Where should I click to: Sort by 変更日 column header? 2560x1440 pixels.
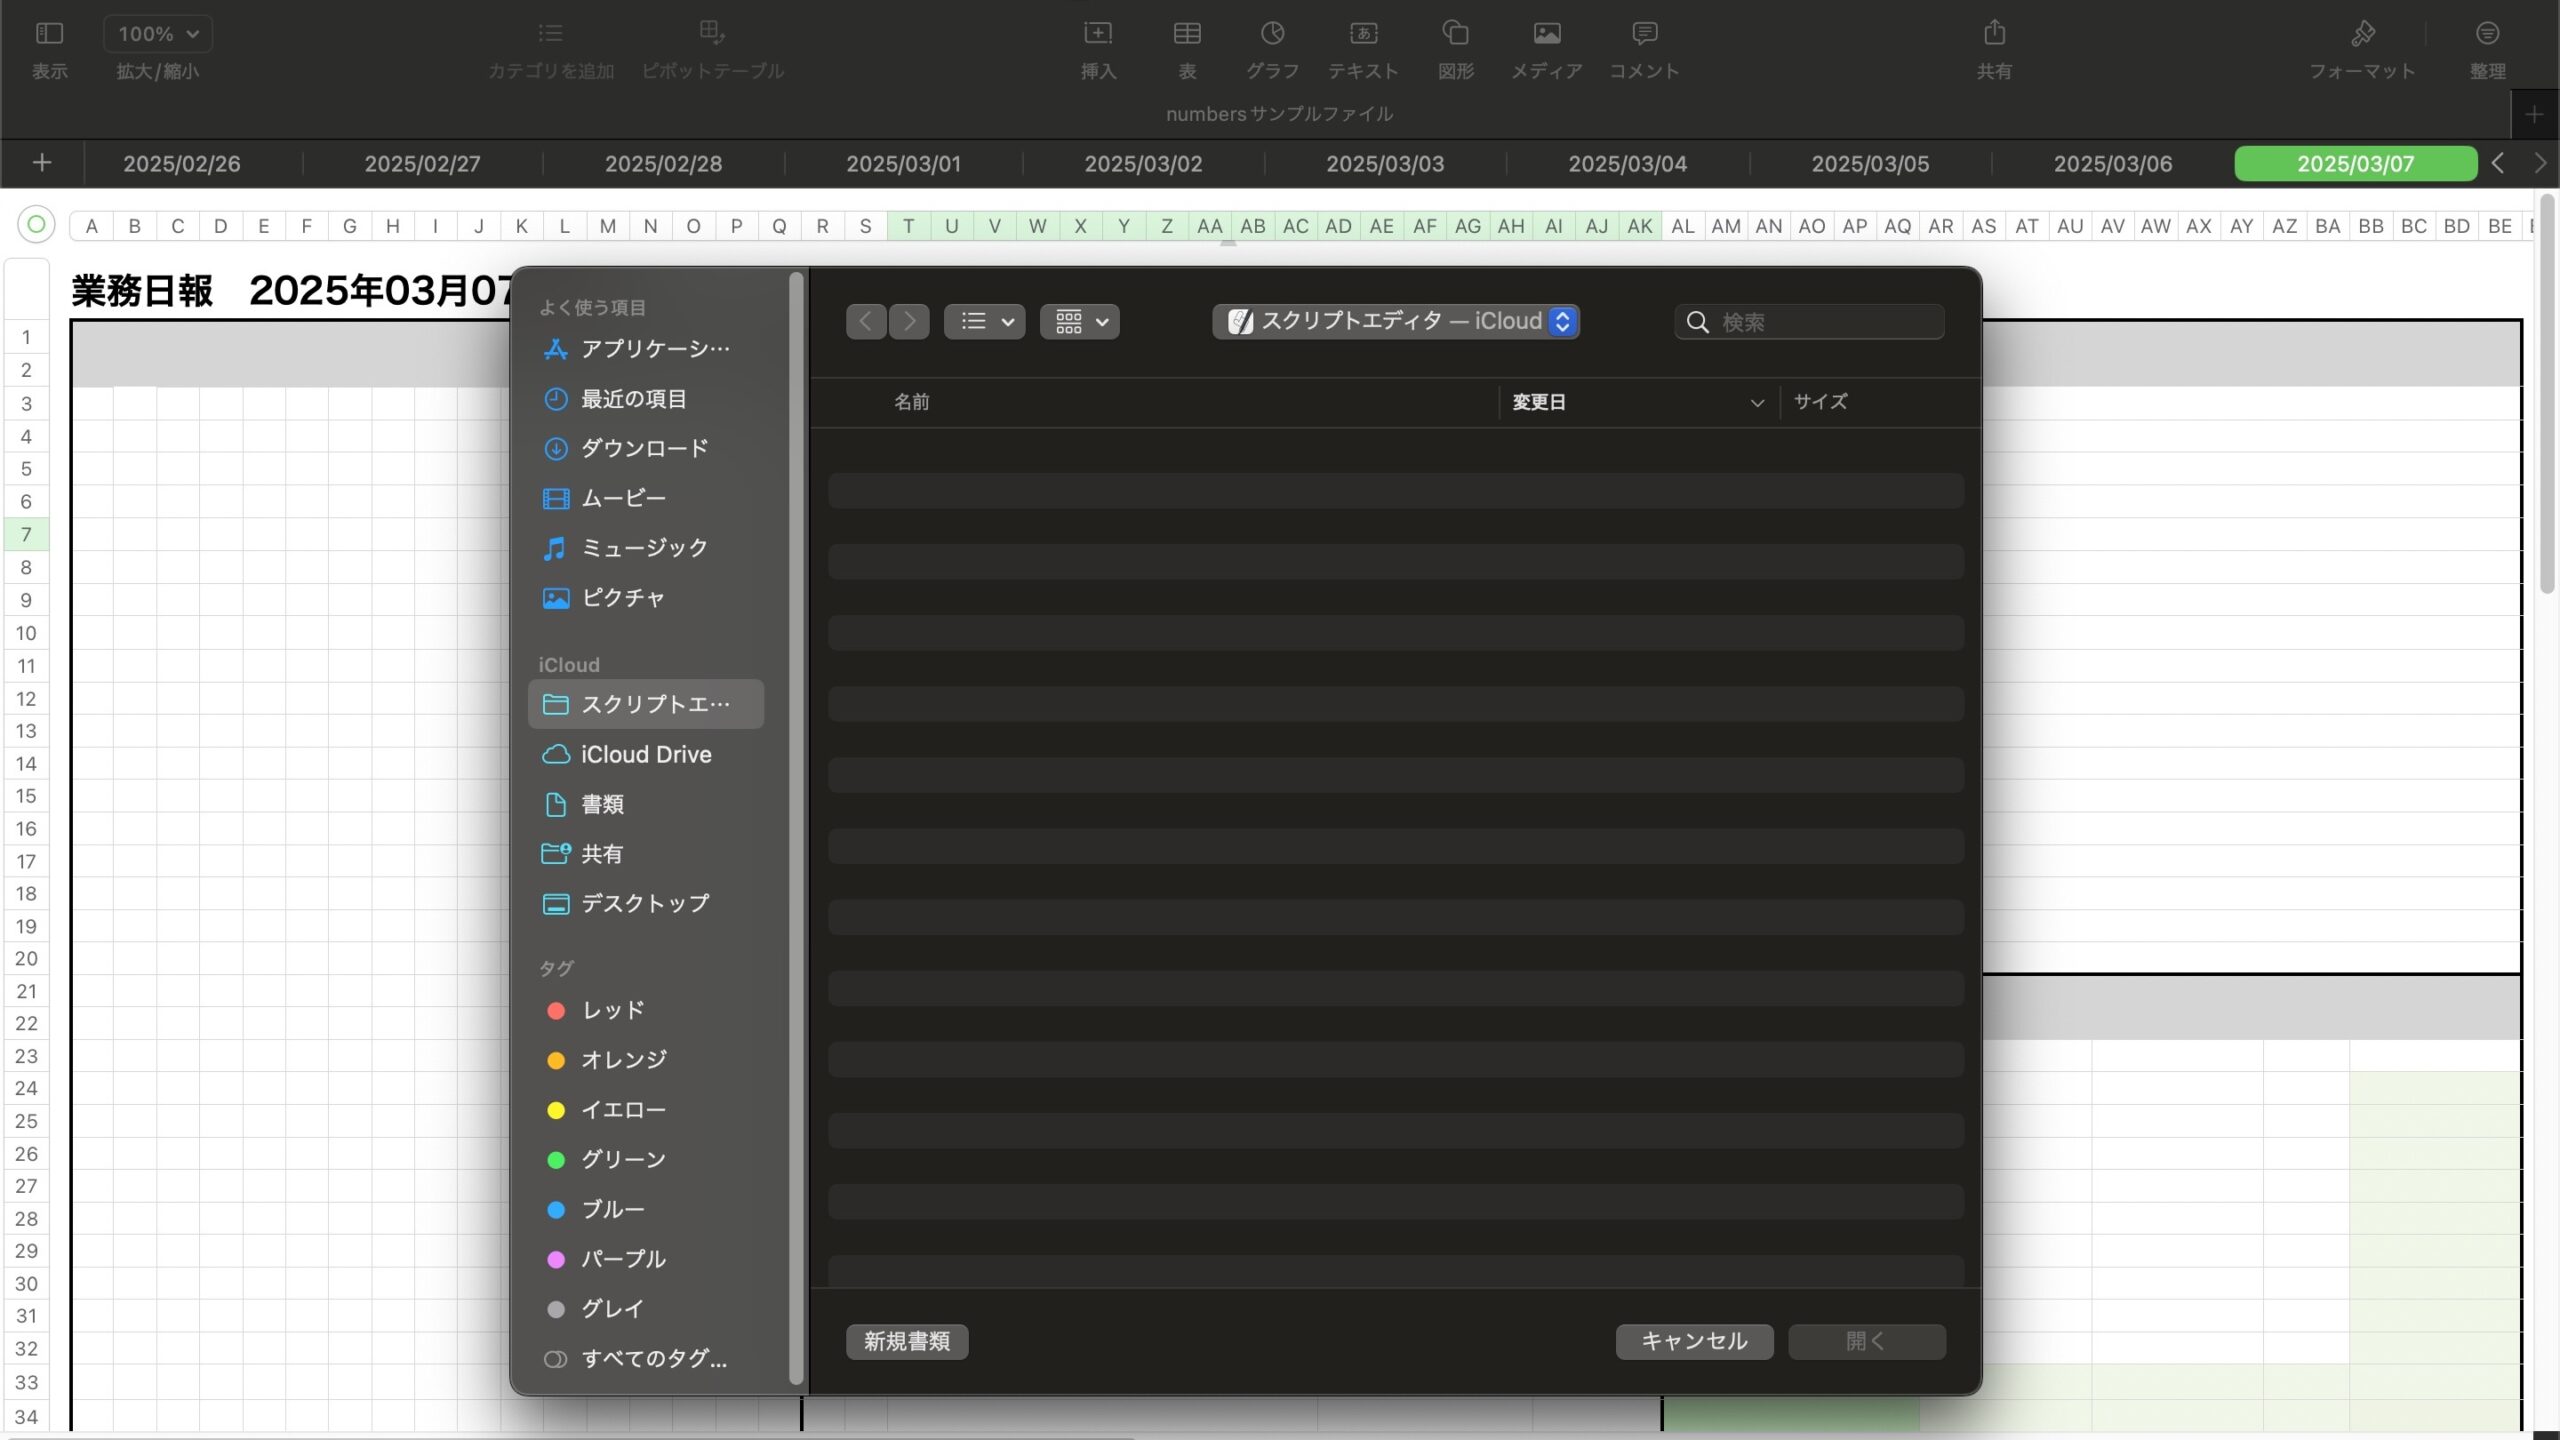(x=1638, y=402)
